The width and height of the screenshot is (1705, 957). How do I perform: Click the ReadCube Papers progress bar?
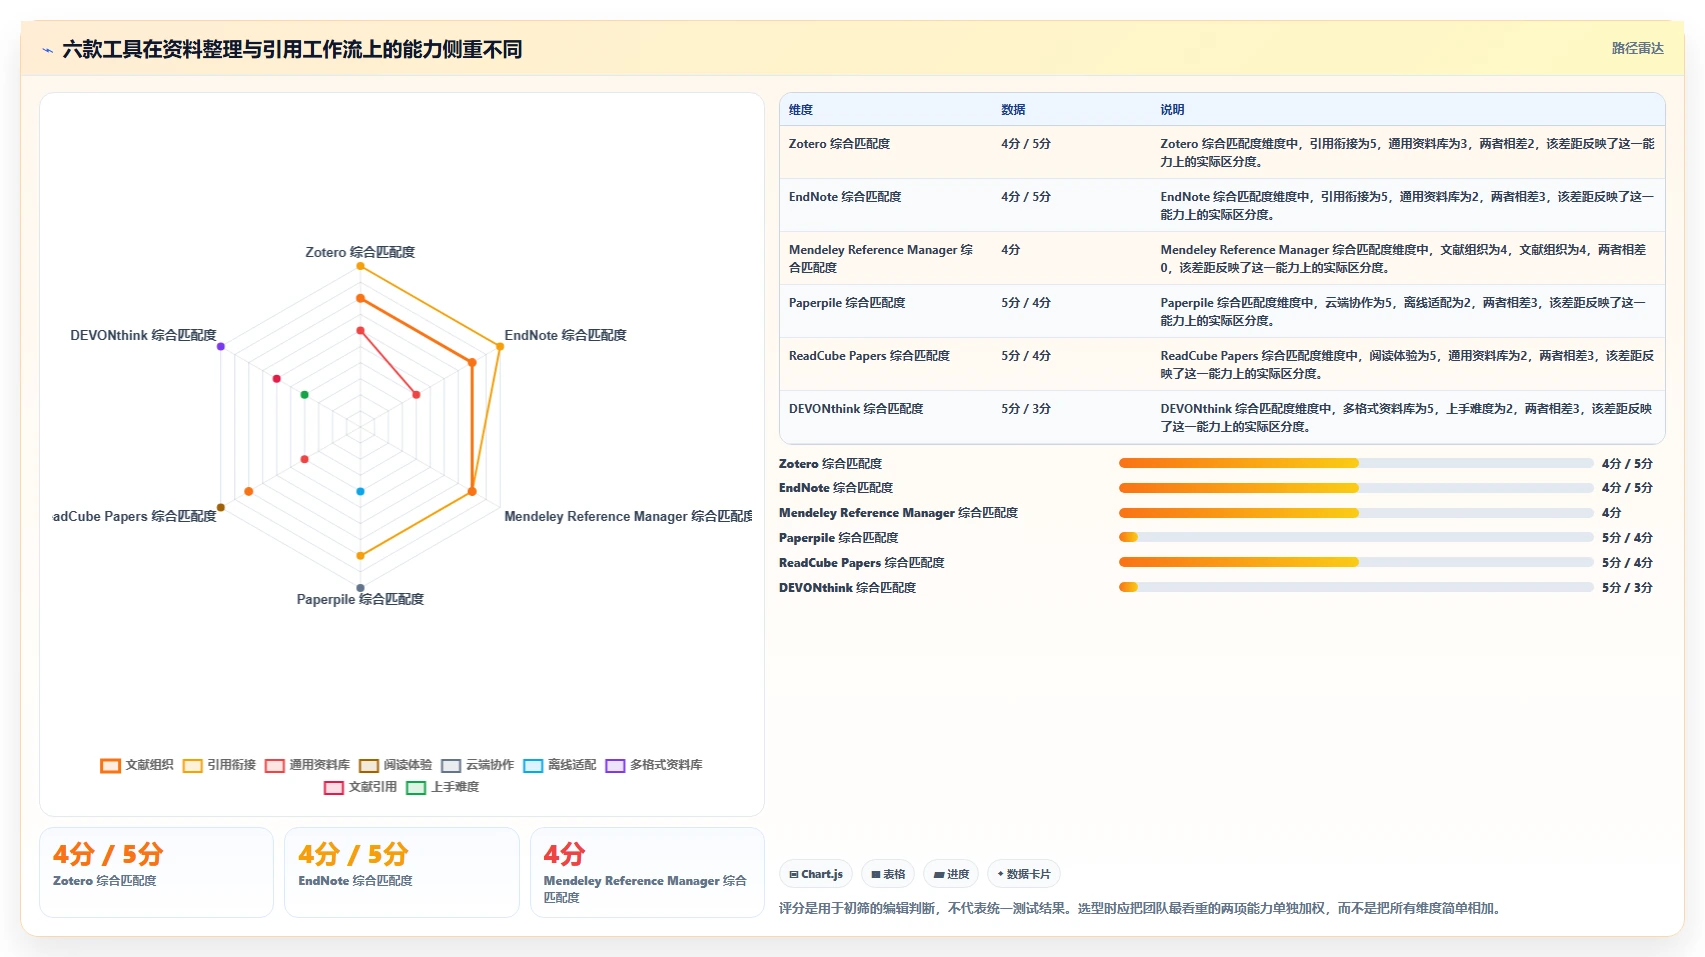[x=1356, y=562]
